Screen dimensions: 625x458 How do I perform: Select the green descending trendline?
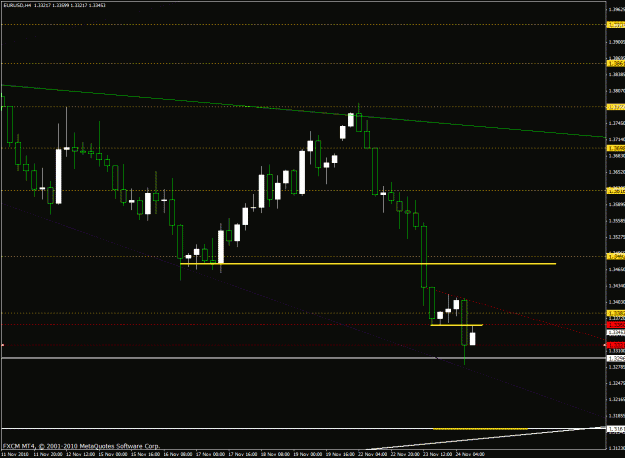(x=303, y=111)
